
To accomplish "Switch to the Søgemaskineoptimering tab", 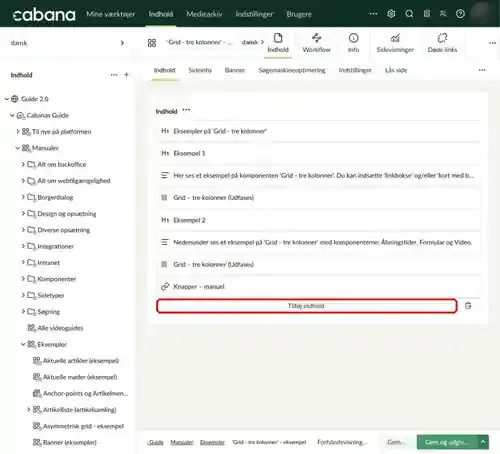I will (292, 70).
